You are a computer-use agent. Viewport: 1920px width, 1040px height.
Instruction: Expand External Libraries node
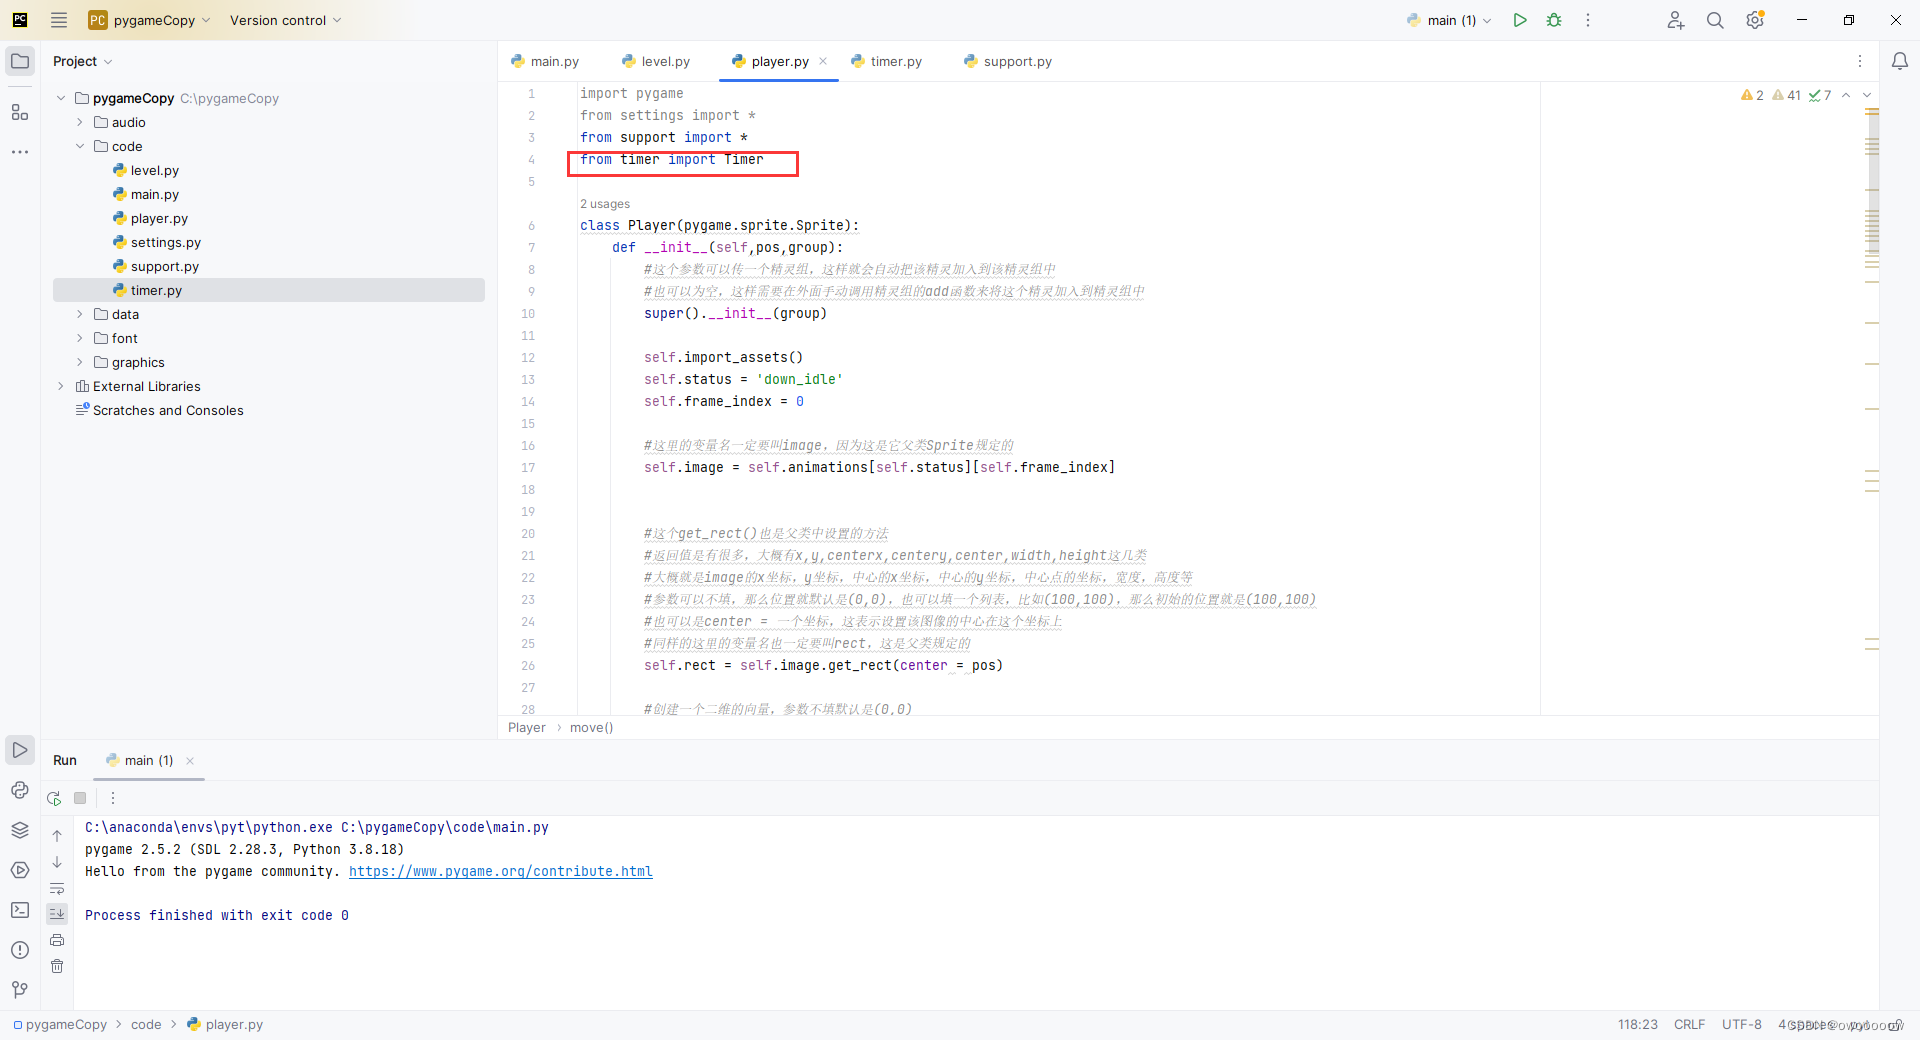tap(61, 386)
